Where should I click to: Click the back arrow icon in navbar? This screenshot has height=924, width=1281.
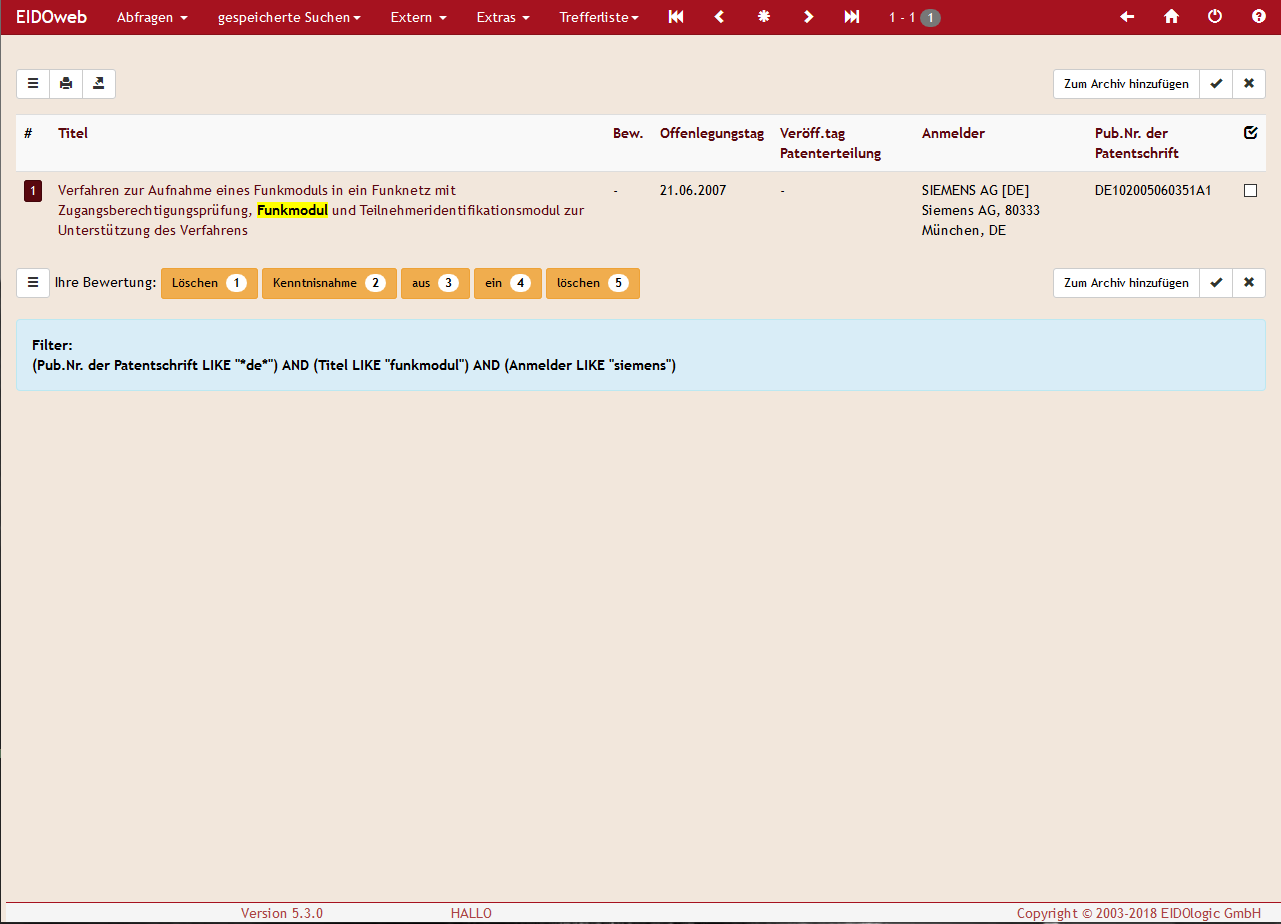point(1127,17)
